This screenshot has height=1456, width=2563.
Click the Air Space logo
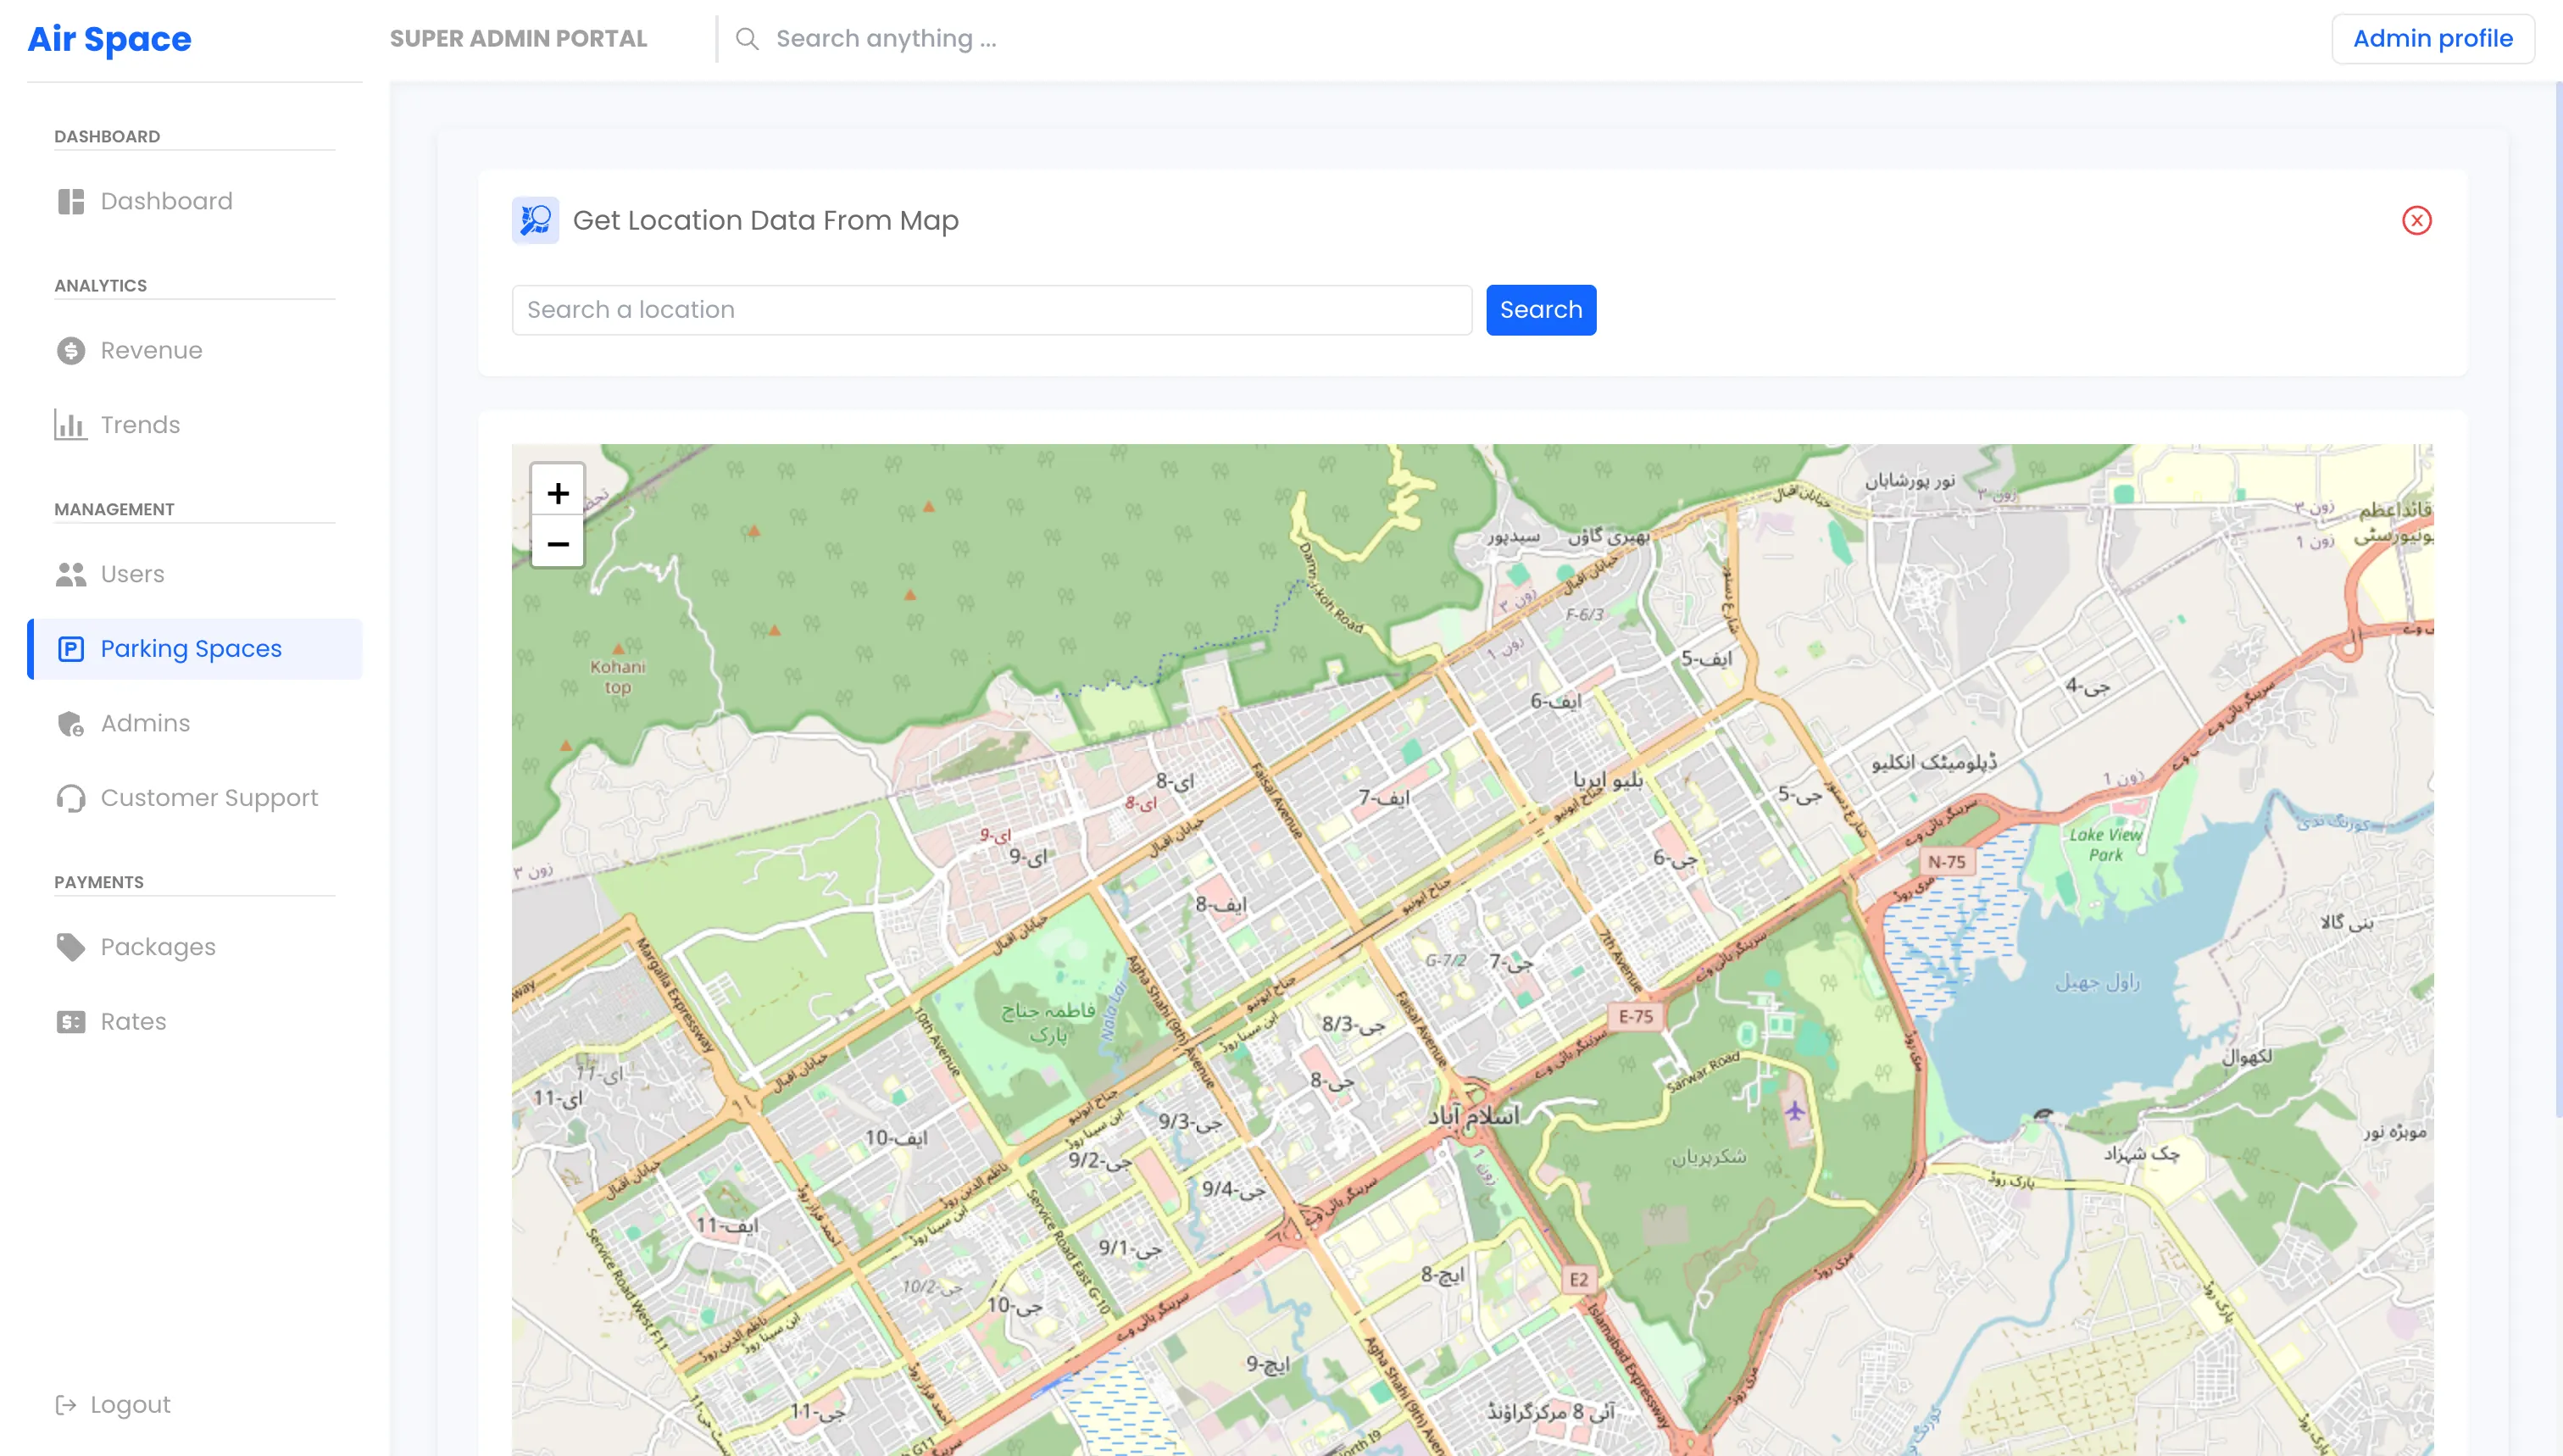click(x=109, y=39)
